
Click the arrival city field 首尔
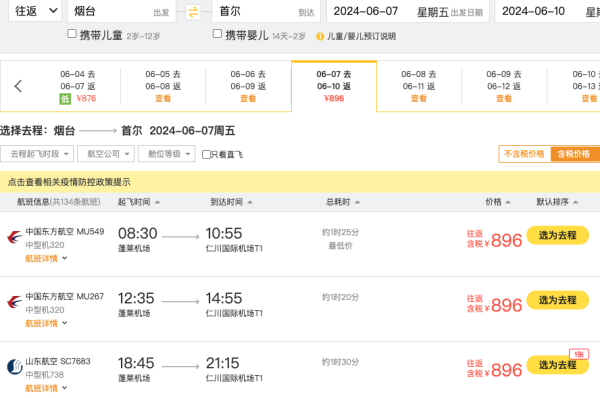pyautogui.click(x=266, y=11)
